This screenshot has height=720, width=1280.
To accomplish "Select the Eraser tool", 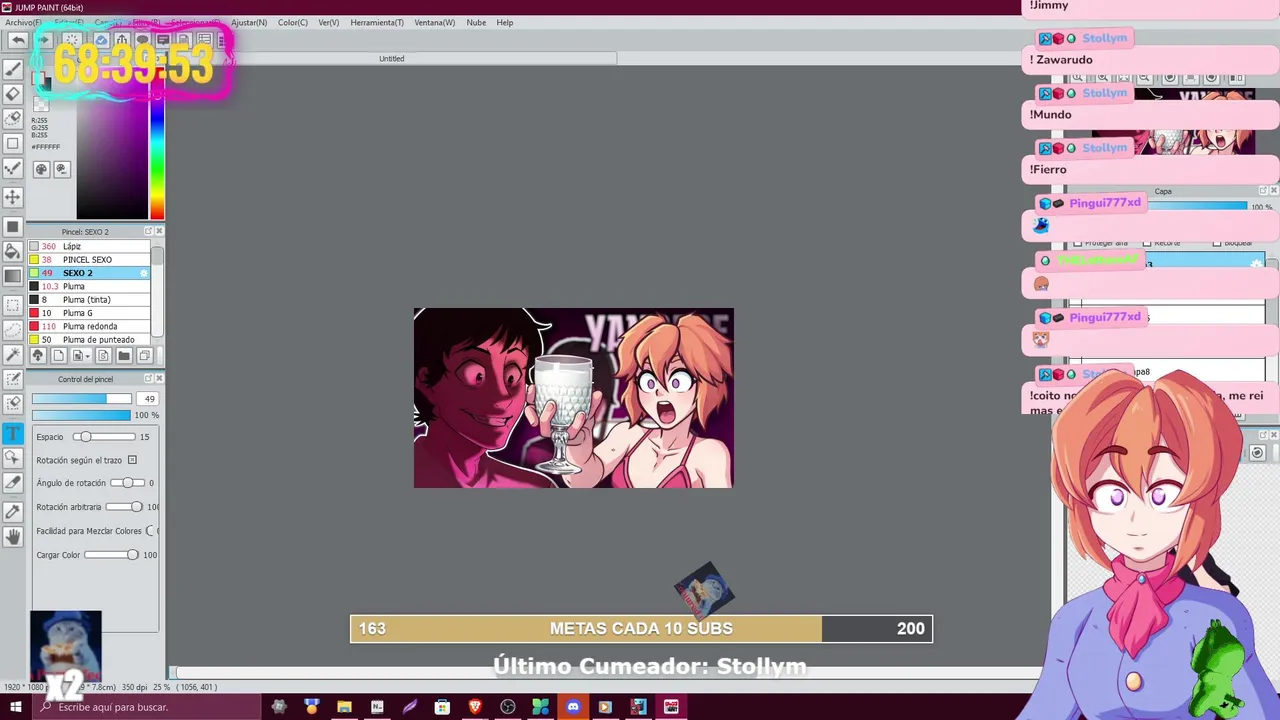I will click(13, 94).
